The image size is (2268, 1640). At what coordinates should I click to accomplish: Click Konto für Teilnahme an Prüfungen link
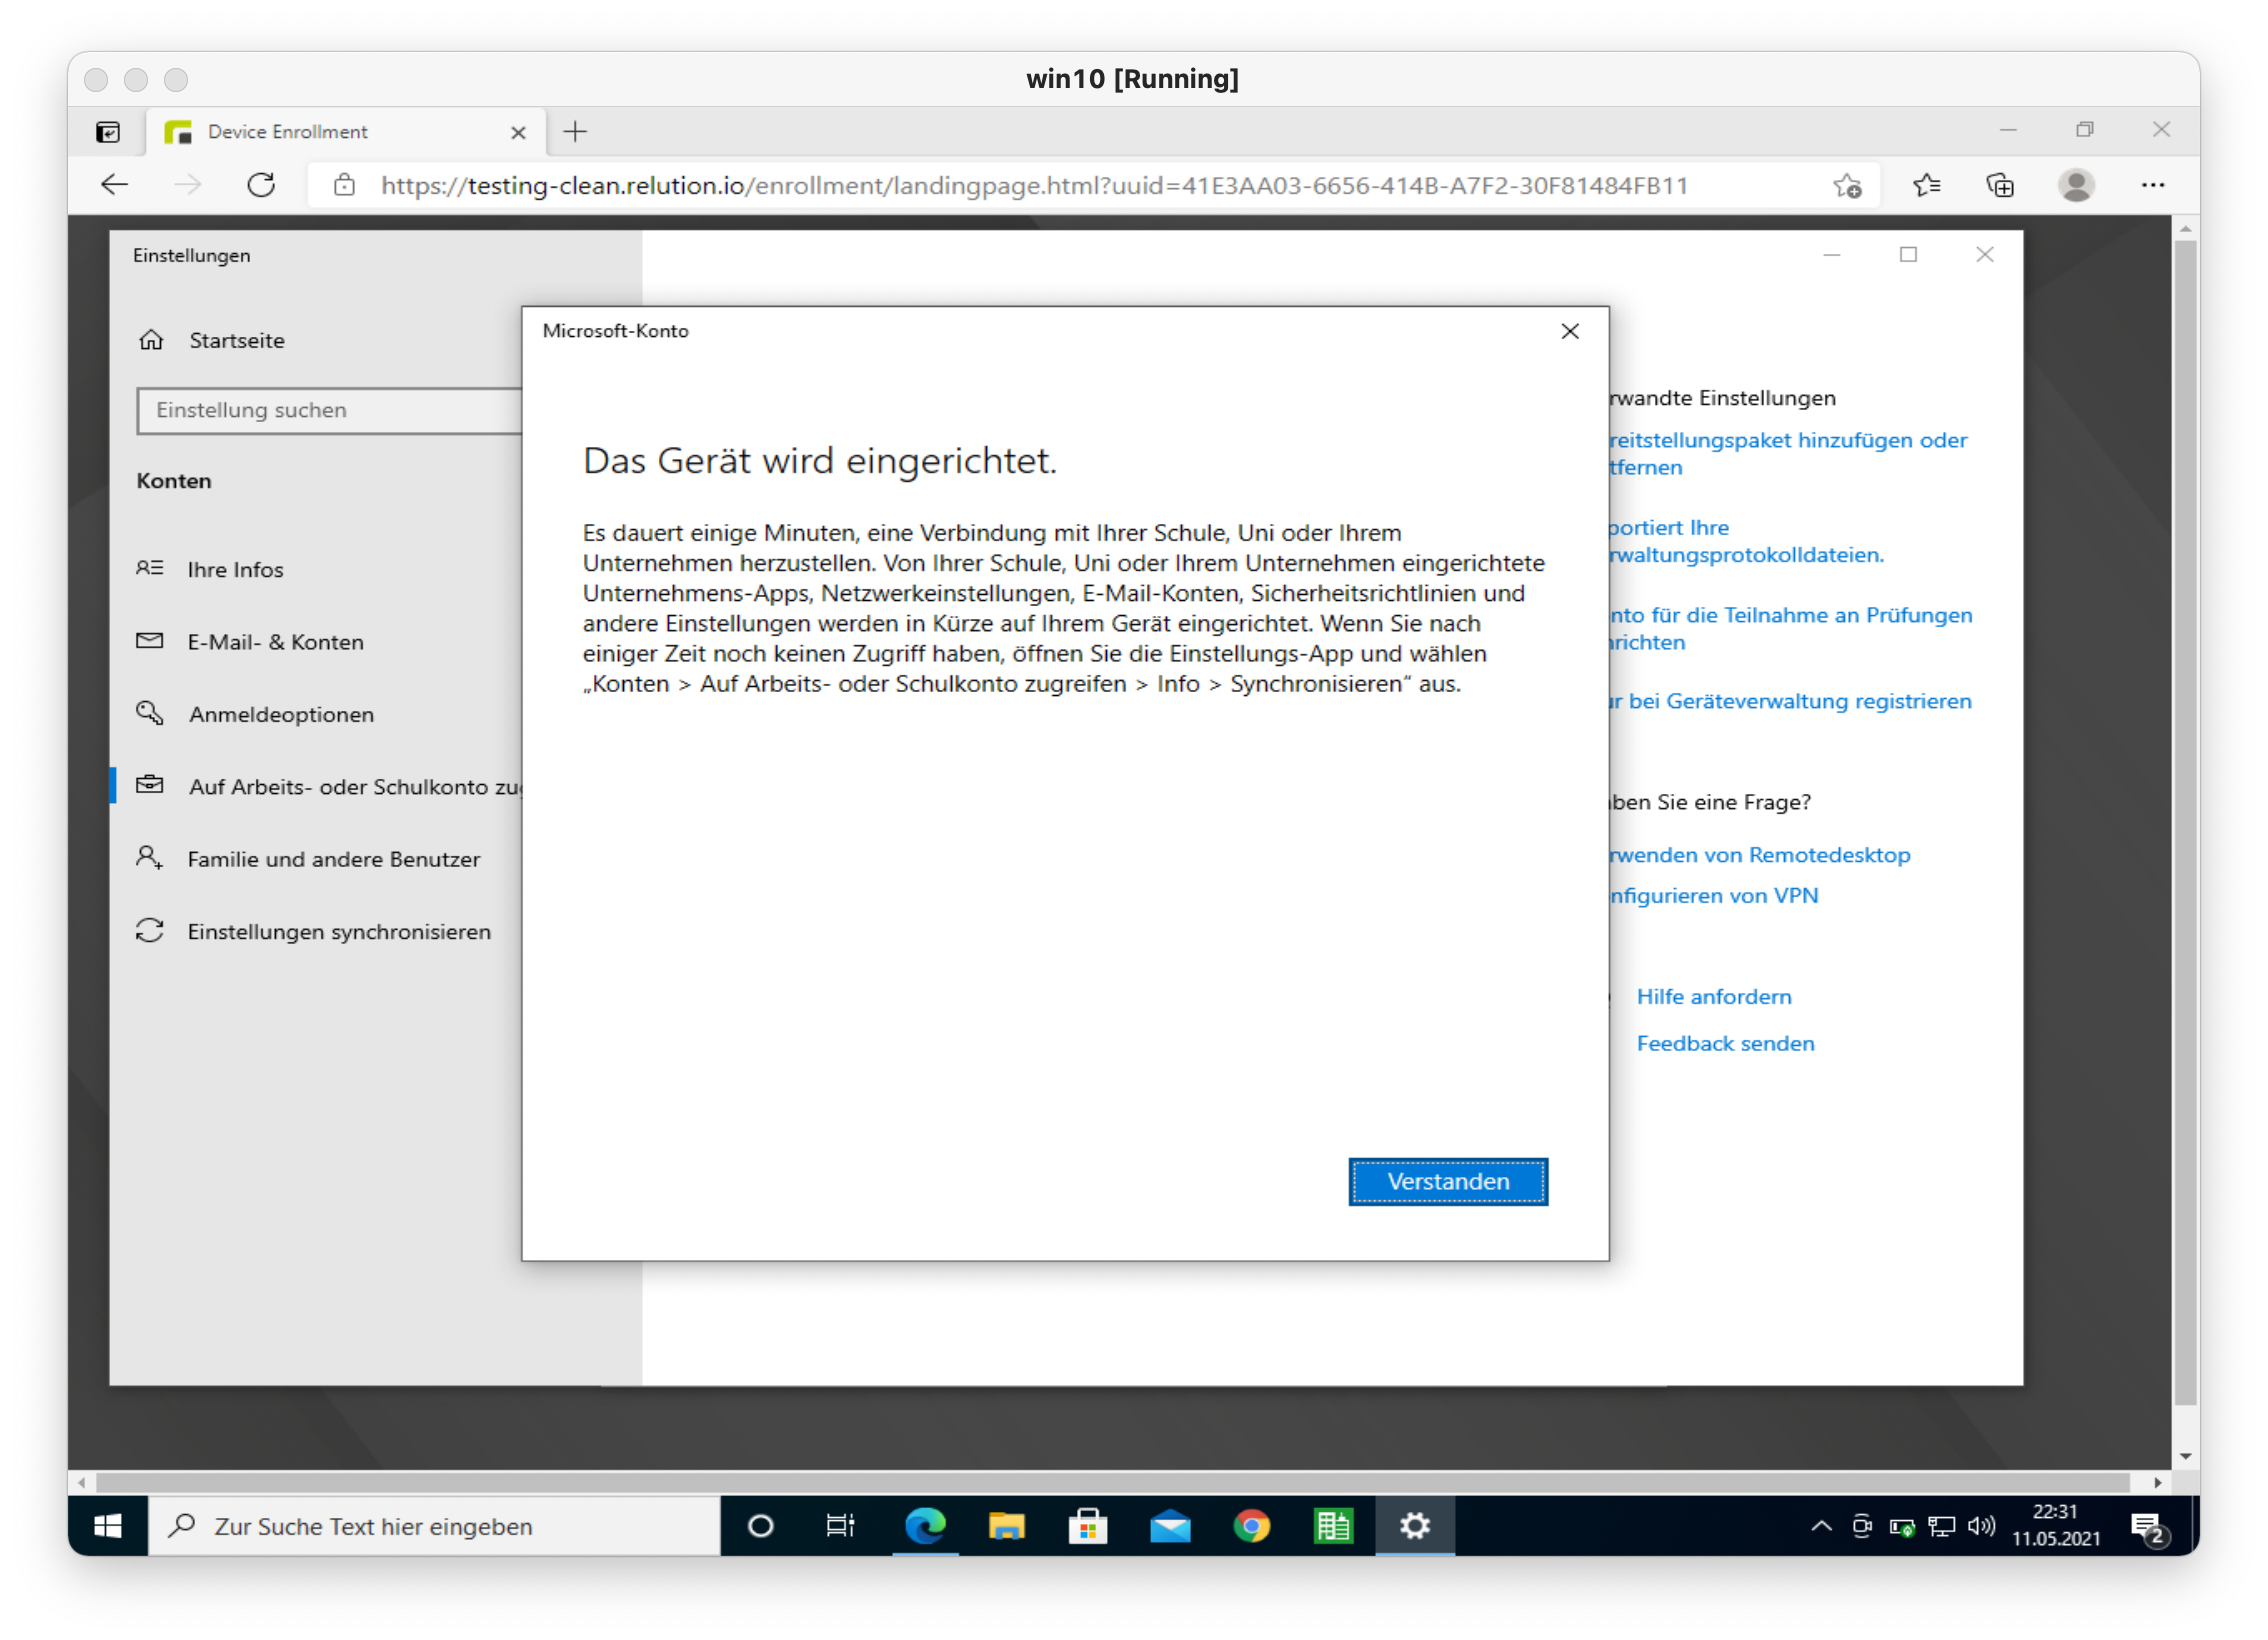[1790, 628]
